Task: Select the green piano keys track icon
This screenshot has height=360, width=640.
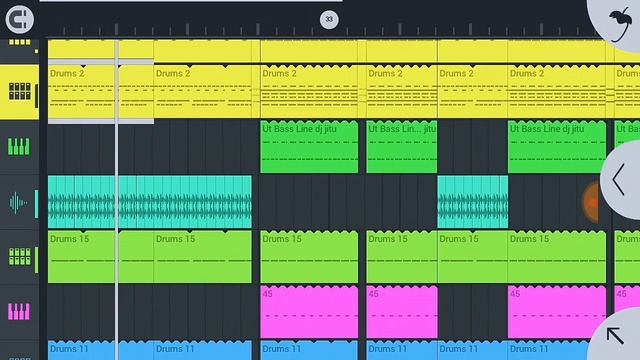Action: point(19,147)
